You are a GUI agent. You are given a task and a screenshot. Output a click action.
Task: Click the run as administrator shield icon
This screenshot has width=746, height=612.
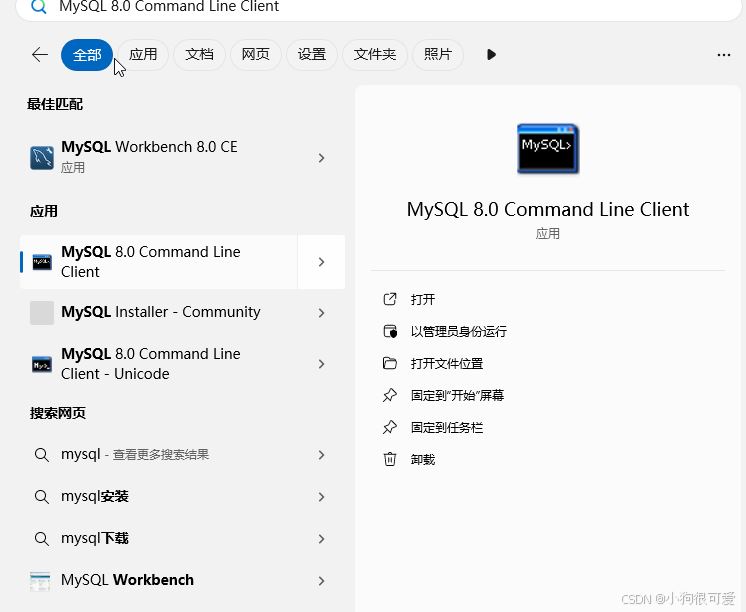[x=390, y=331]
